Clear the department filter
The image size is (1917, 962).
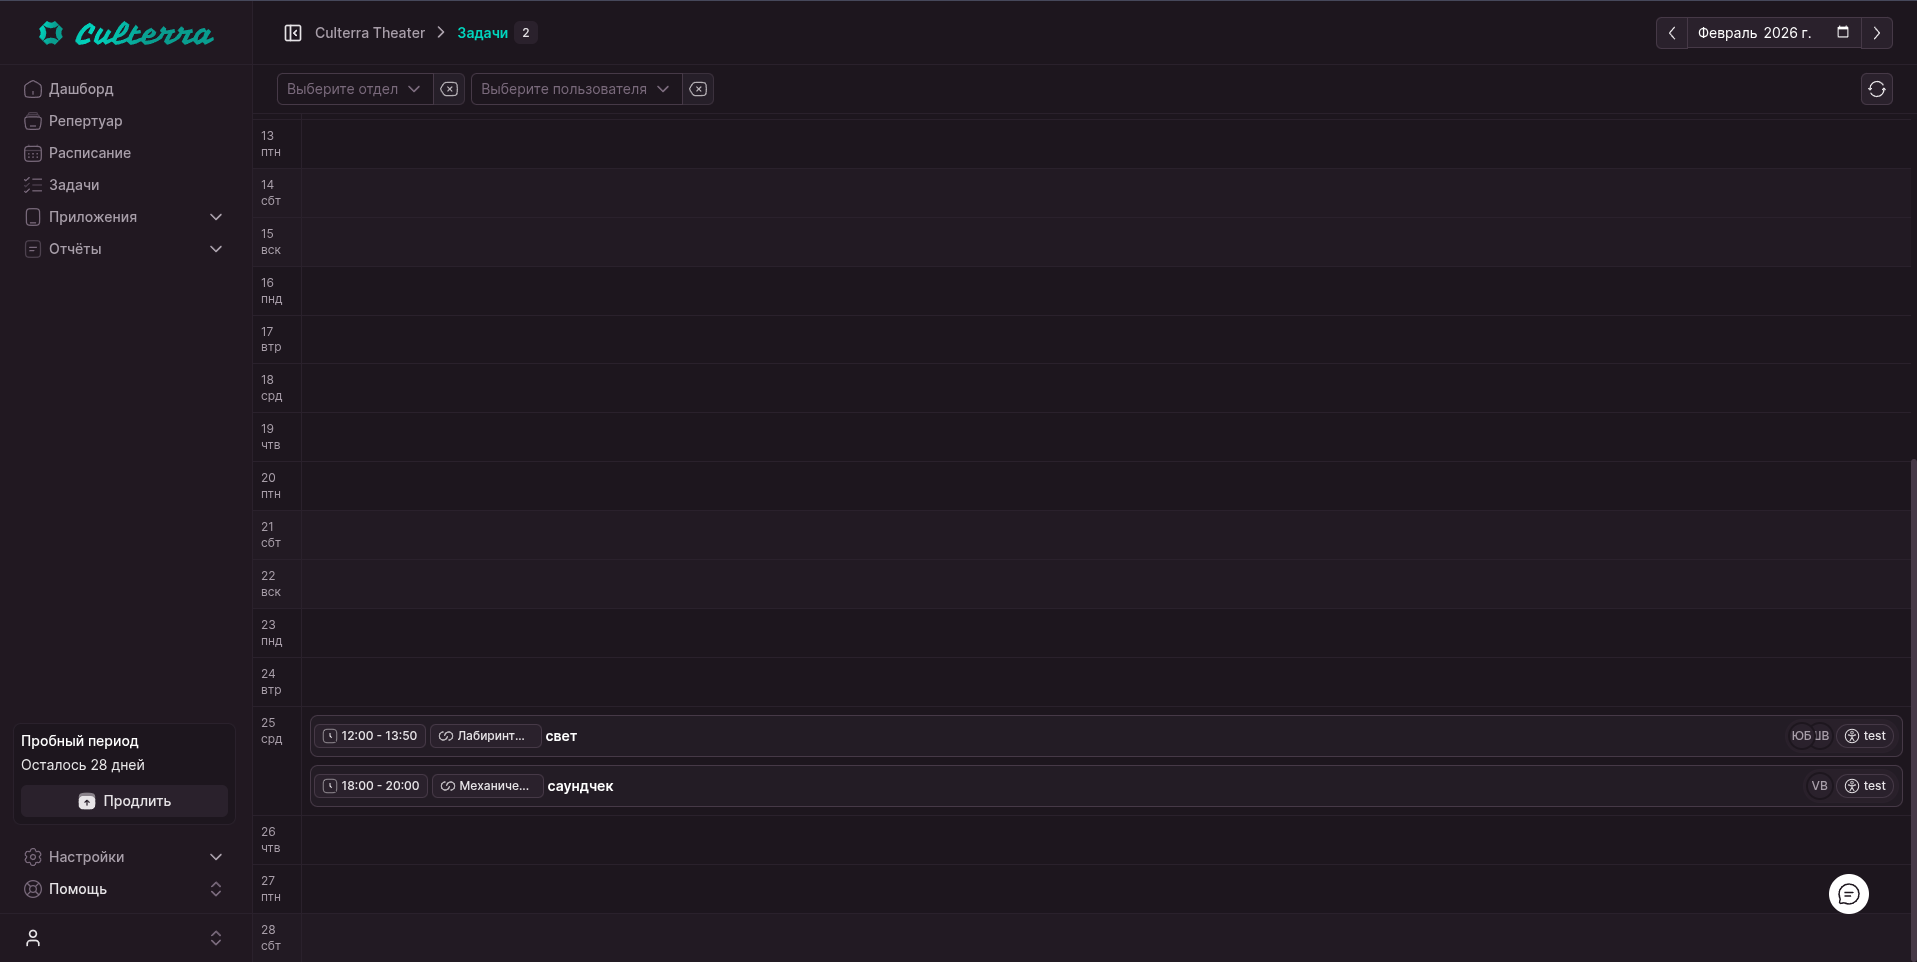[x=450, y=89]
